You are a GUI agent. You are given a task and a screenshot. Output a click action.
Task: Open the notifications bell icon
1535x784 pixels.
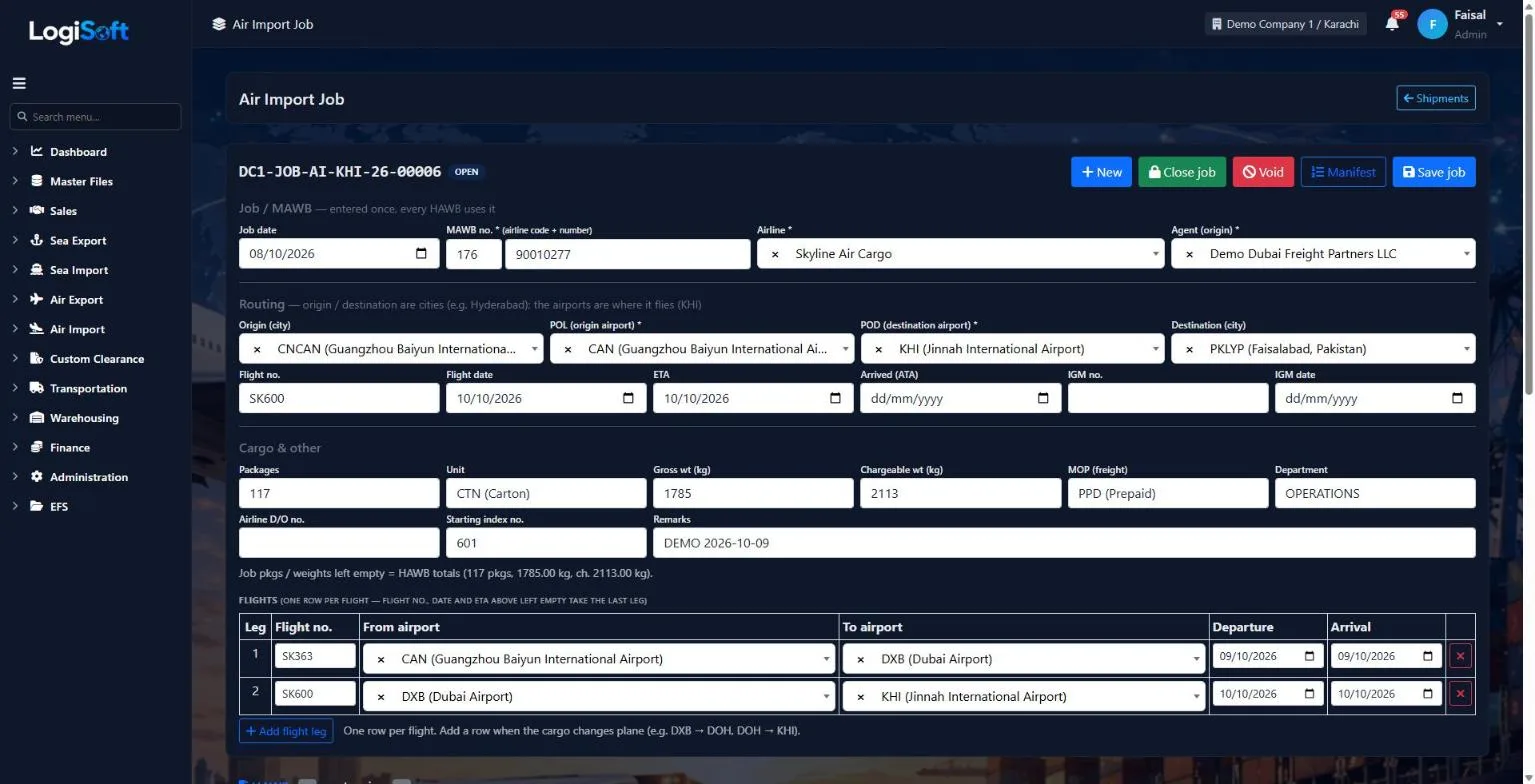(x=1392, y=24)
